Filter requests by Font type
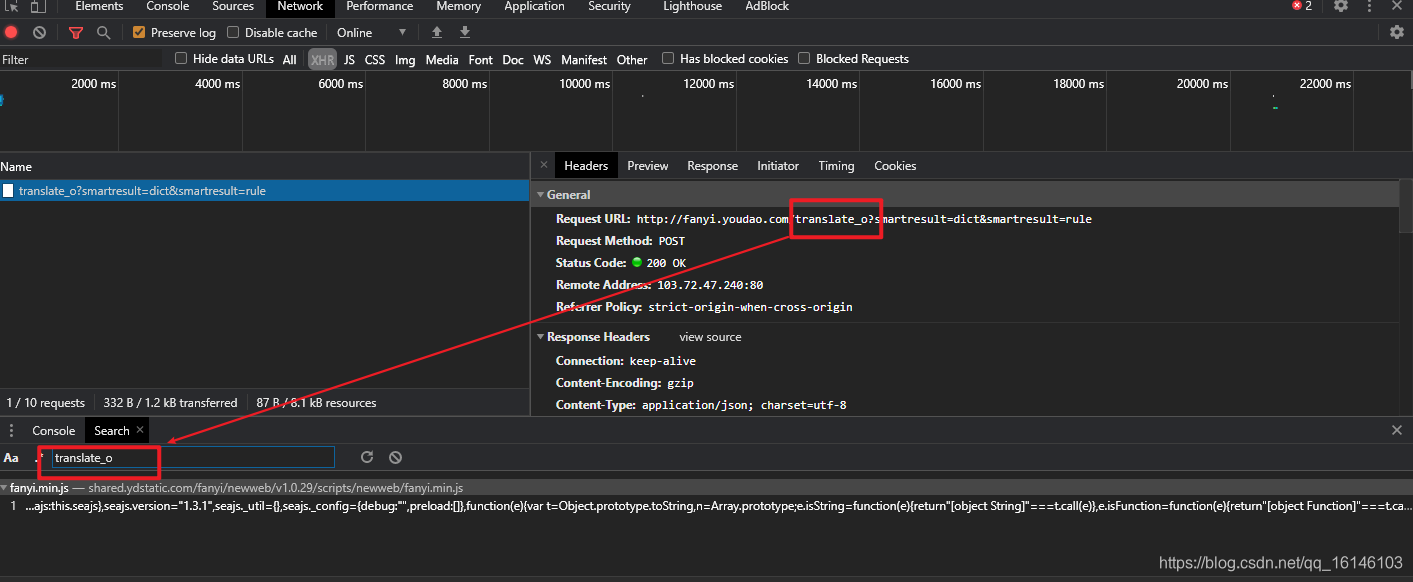This screenshot has width=1413, height=582. tap(481, 59)
